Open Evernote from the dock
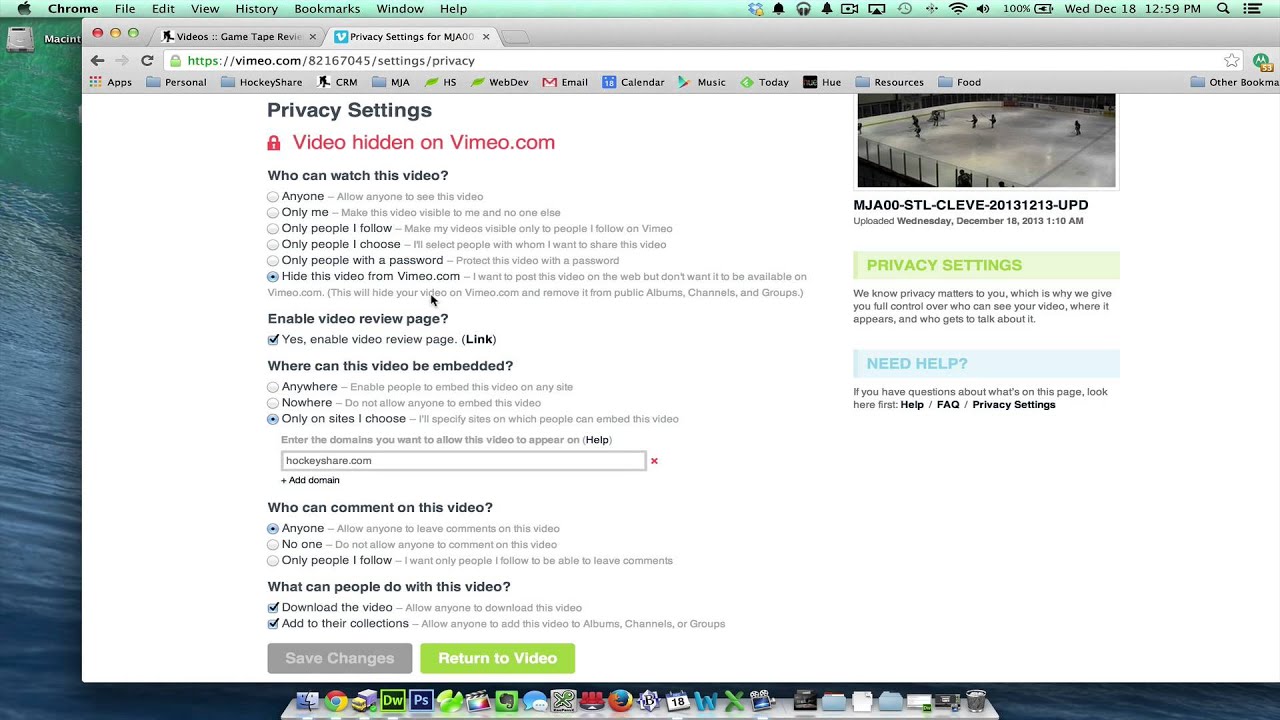This screenshot has height=720, width=1280. (507, 702)
